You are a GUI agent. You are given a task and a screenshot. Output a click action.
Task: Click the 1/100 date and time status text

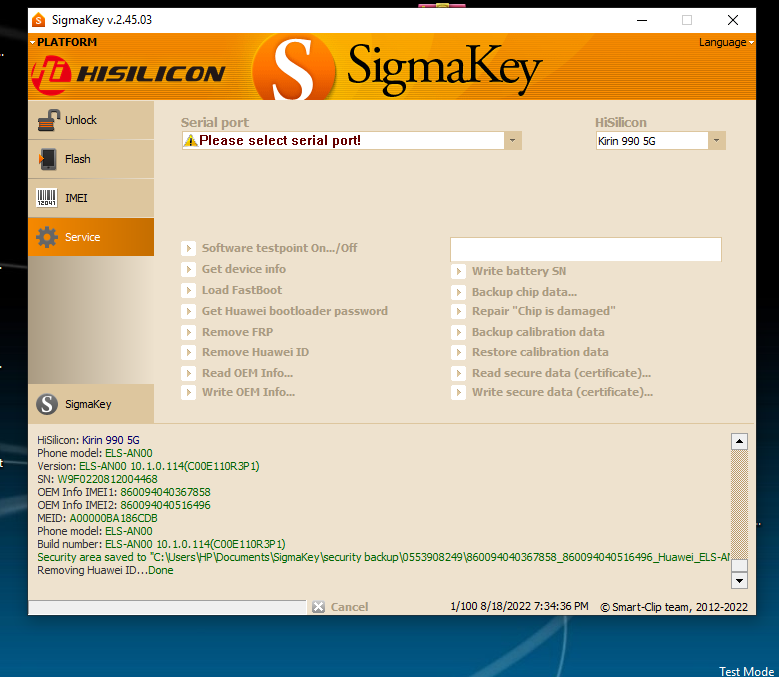coord(519,606)
